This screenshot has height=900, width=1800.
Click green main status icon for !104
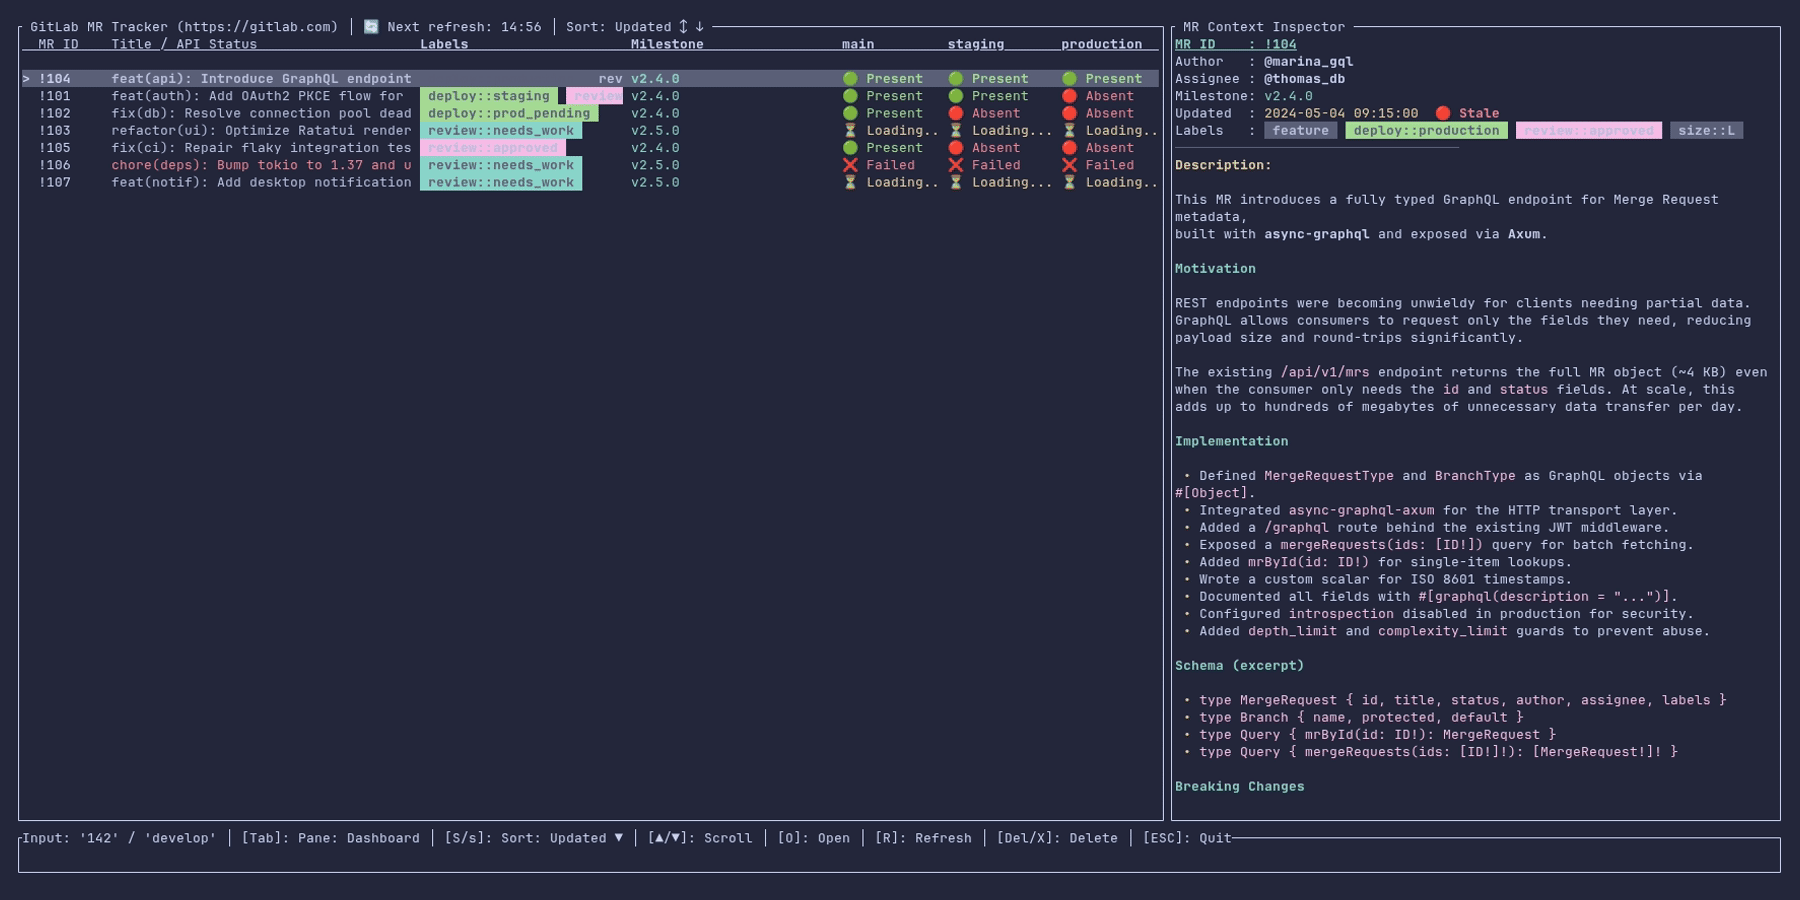[850, 79]
